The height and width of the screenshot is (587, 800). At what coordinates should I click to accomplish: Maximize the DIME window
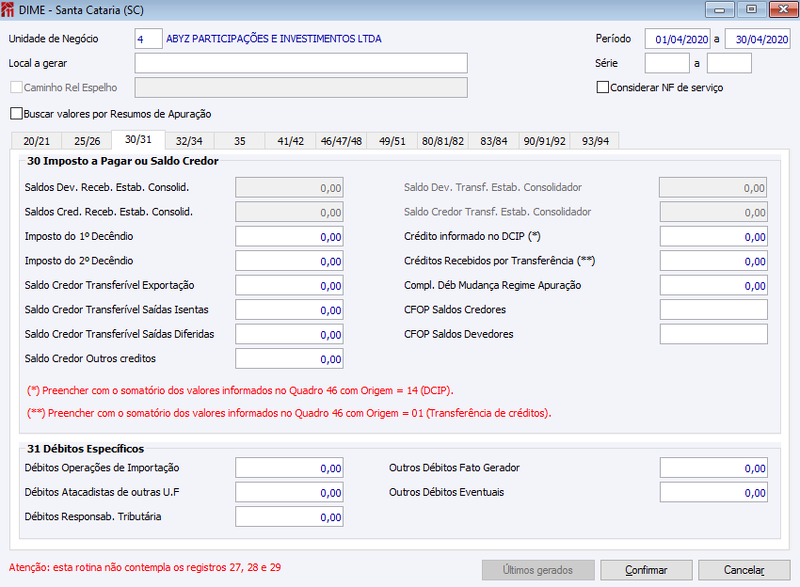[751, 9]
